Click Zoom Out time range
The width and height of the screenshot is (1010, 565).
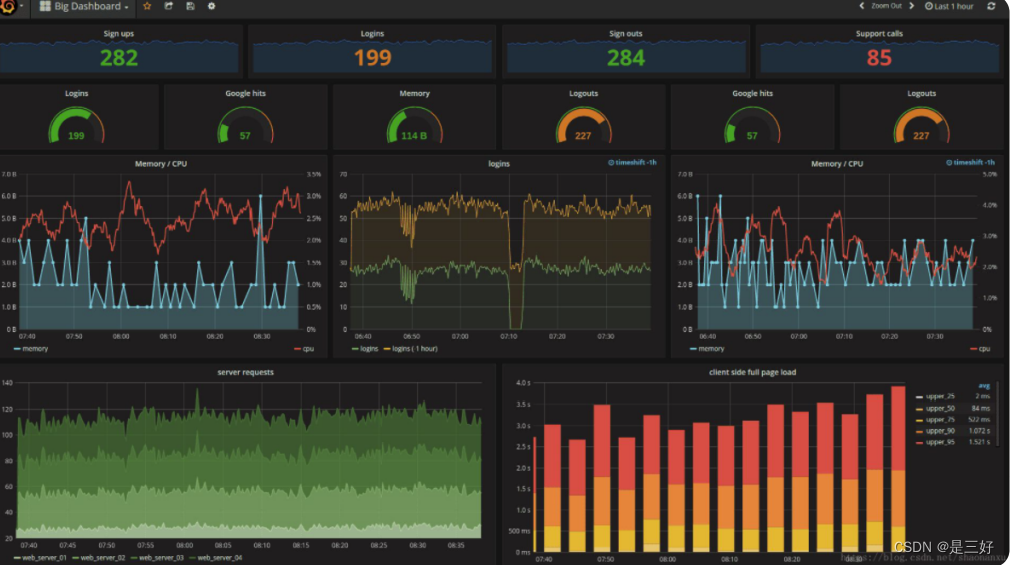click(x=886, y=6)
